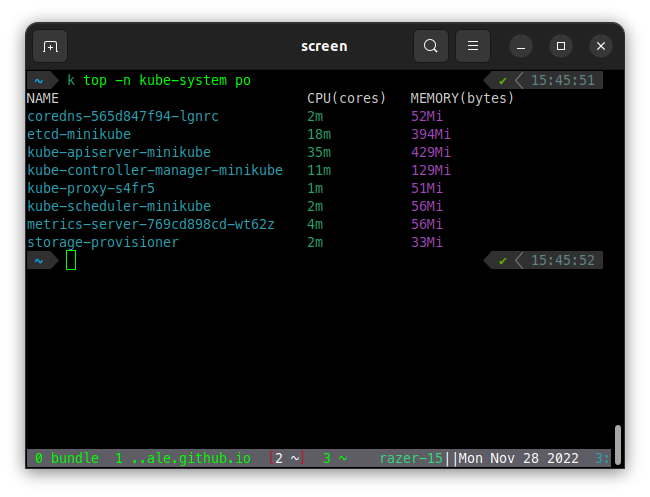
Task: Click the green checkmark beside 15:45:52
Action: (x=503, y=260)
